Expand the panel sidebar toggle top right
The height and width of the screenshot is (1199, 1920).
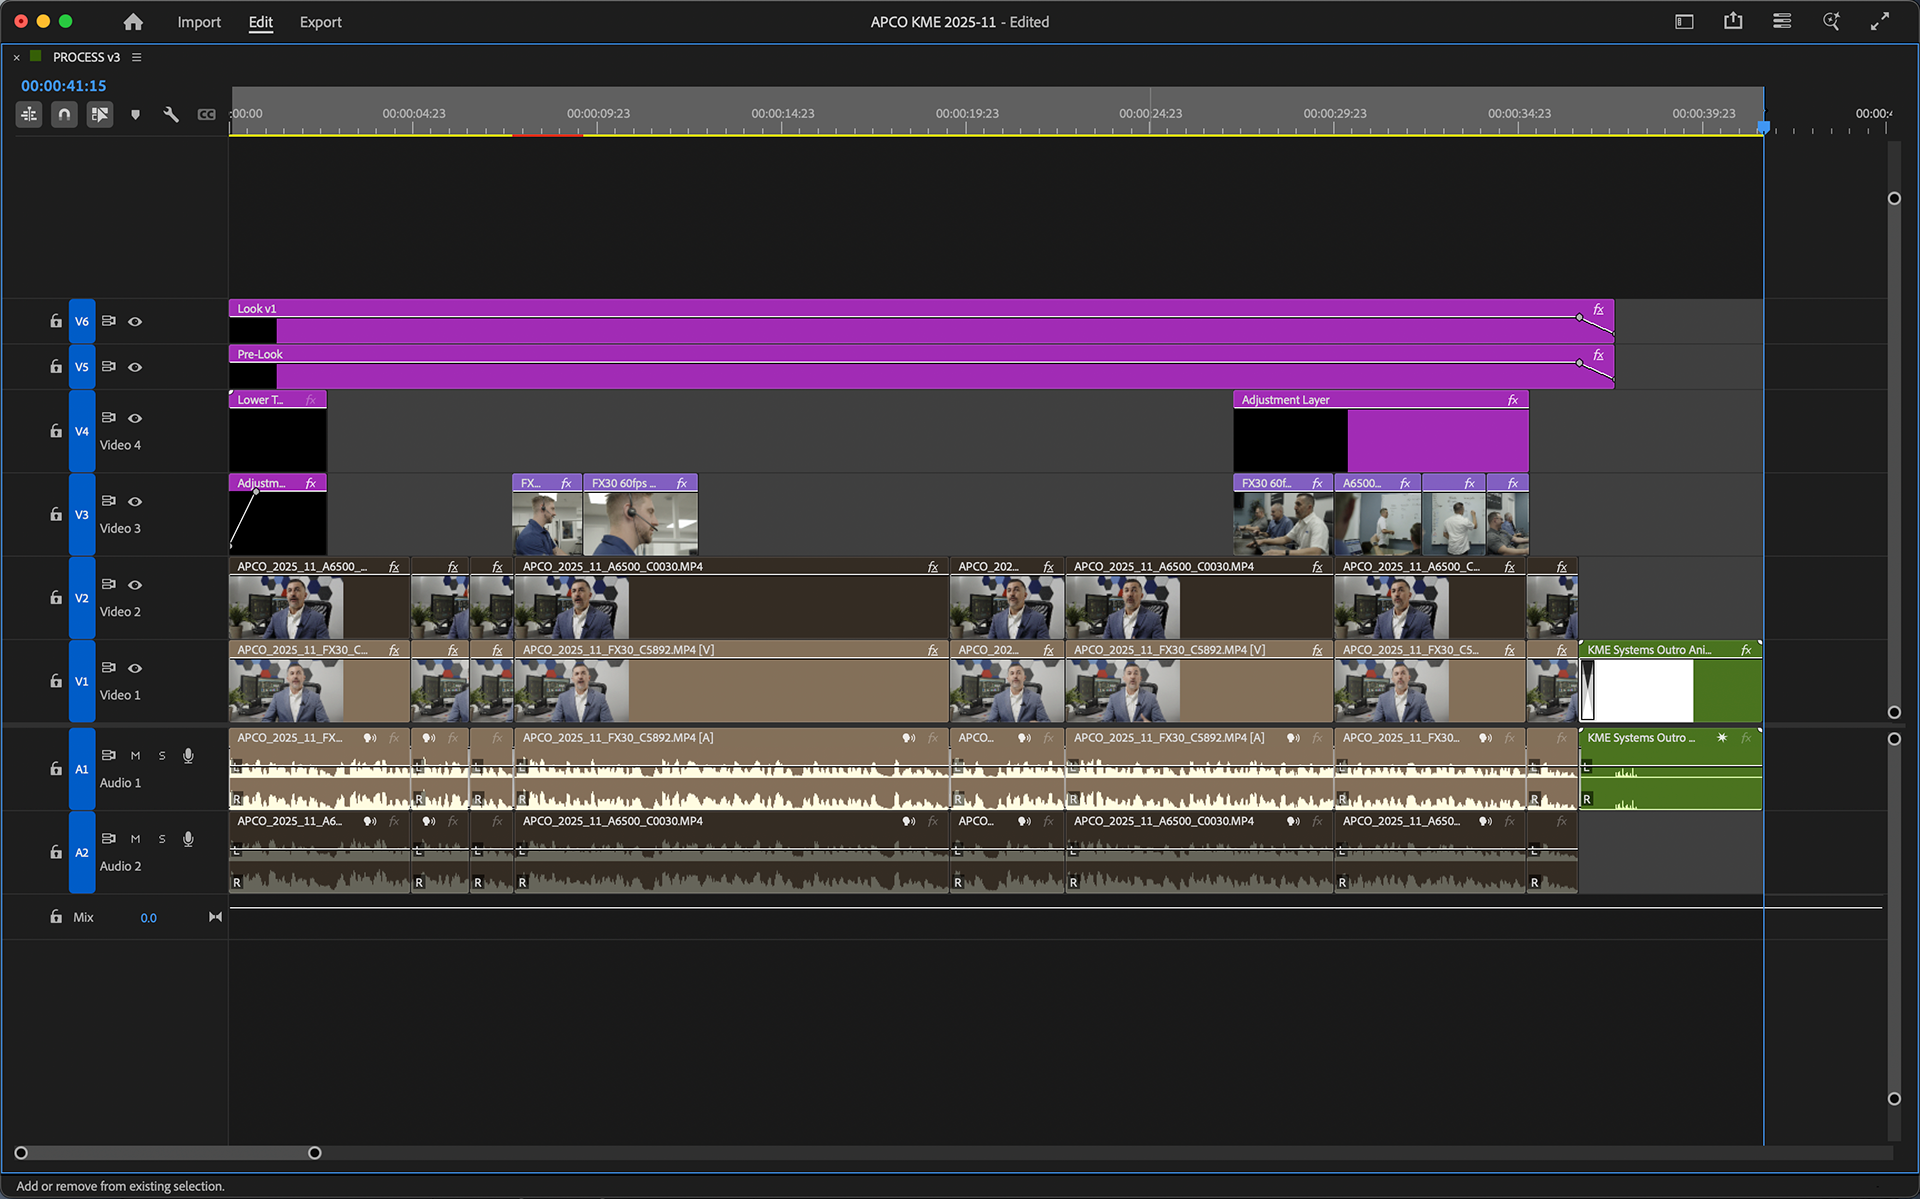[x=1684, y=20]
